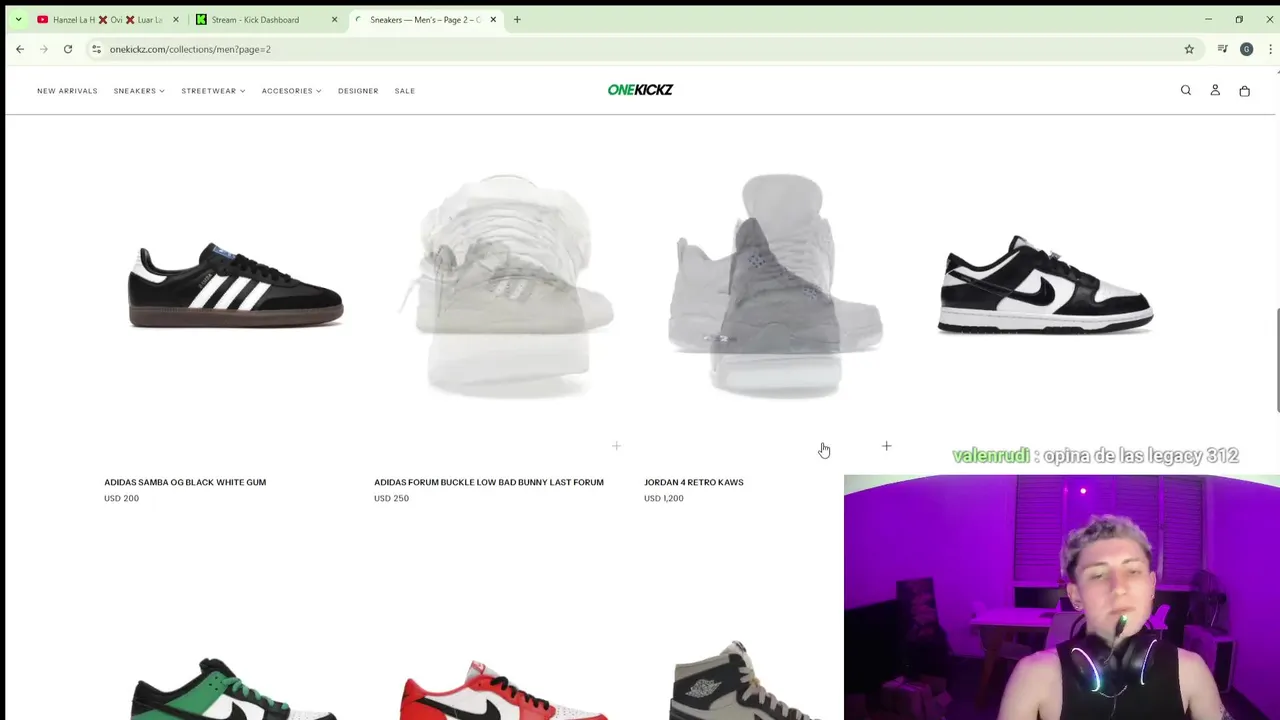Close the Stream - Kick Dashboard tab
1280x720 pixels.
334,20
